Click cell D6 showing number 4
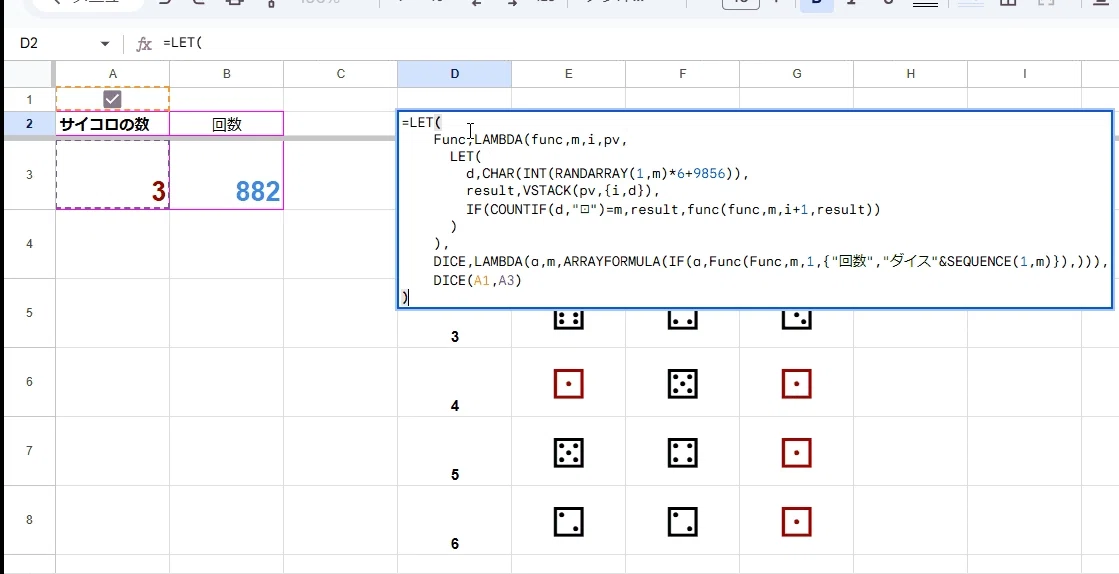Viewport: 1119px width, 574px height. pyautogui.click(x=455, y=382)
